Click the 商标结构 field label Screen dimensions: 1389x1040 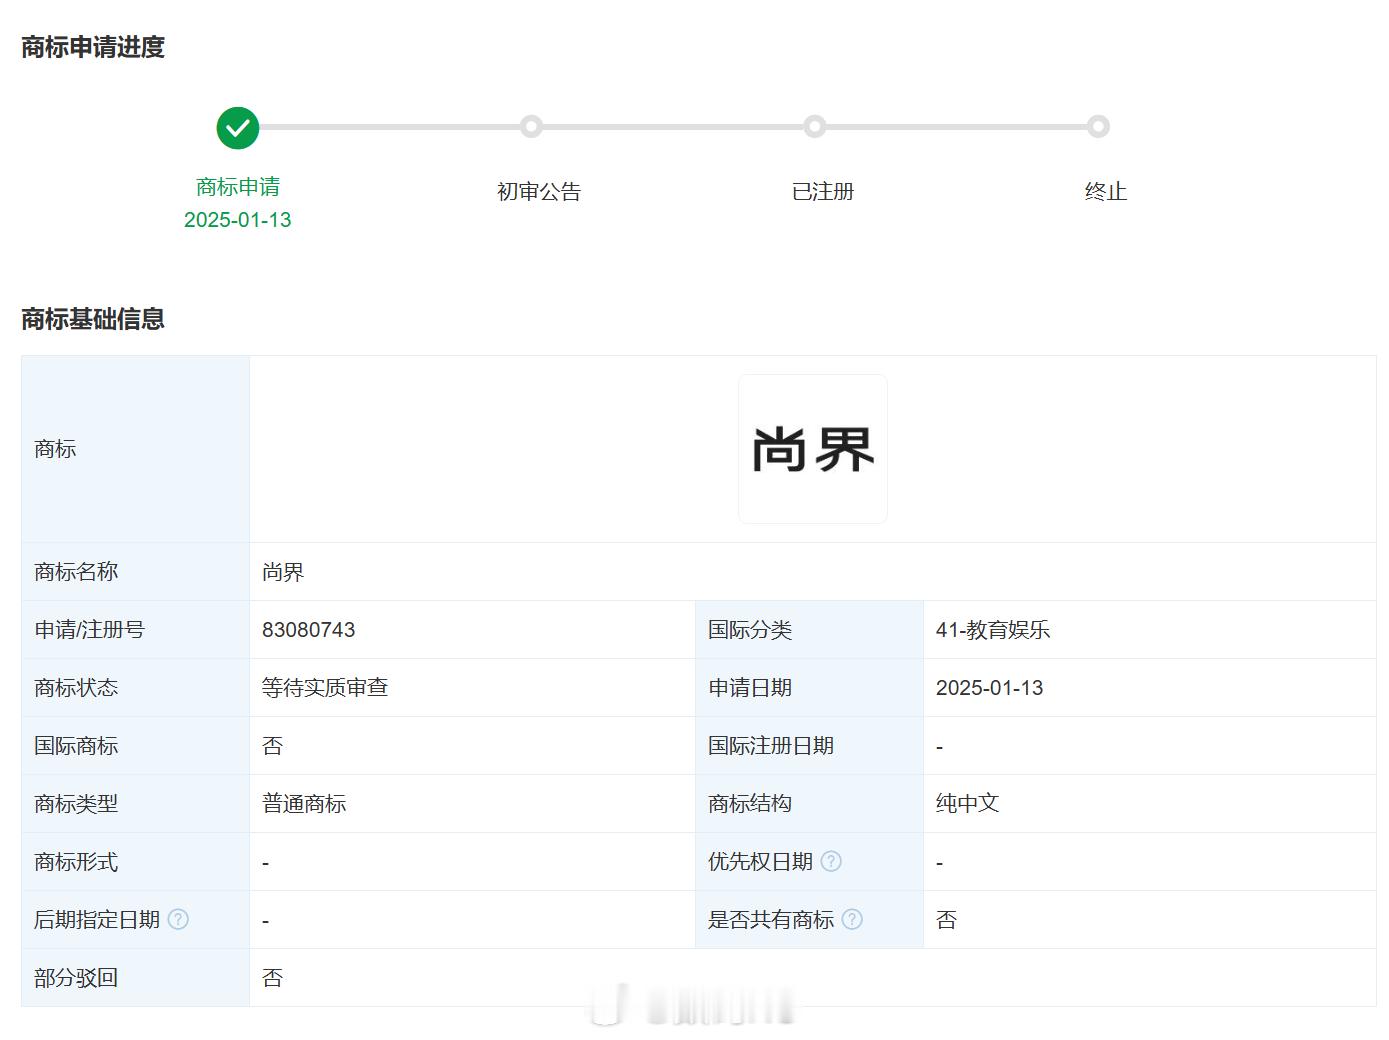(x=750, y=804)
